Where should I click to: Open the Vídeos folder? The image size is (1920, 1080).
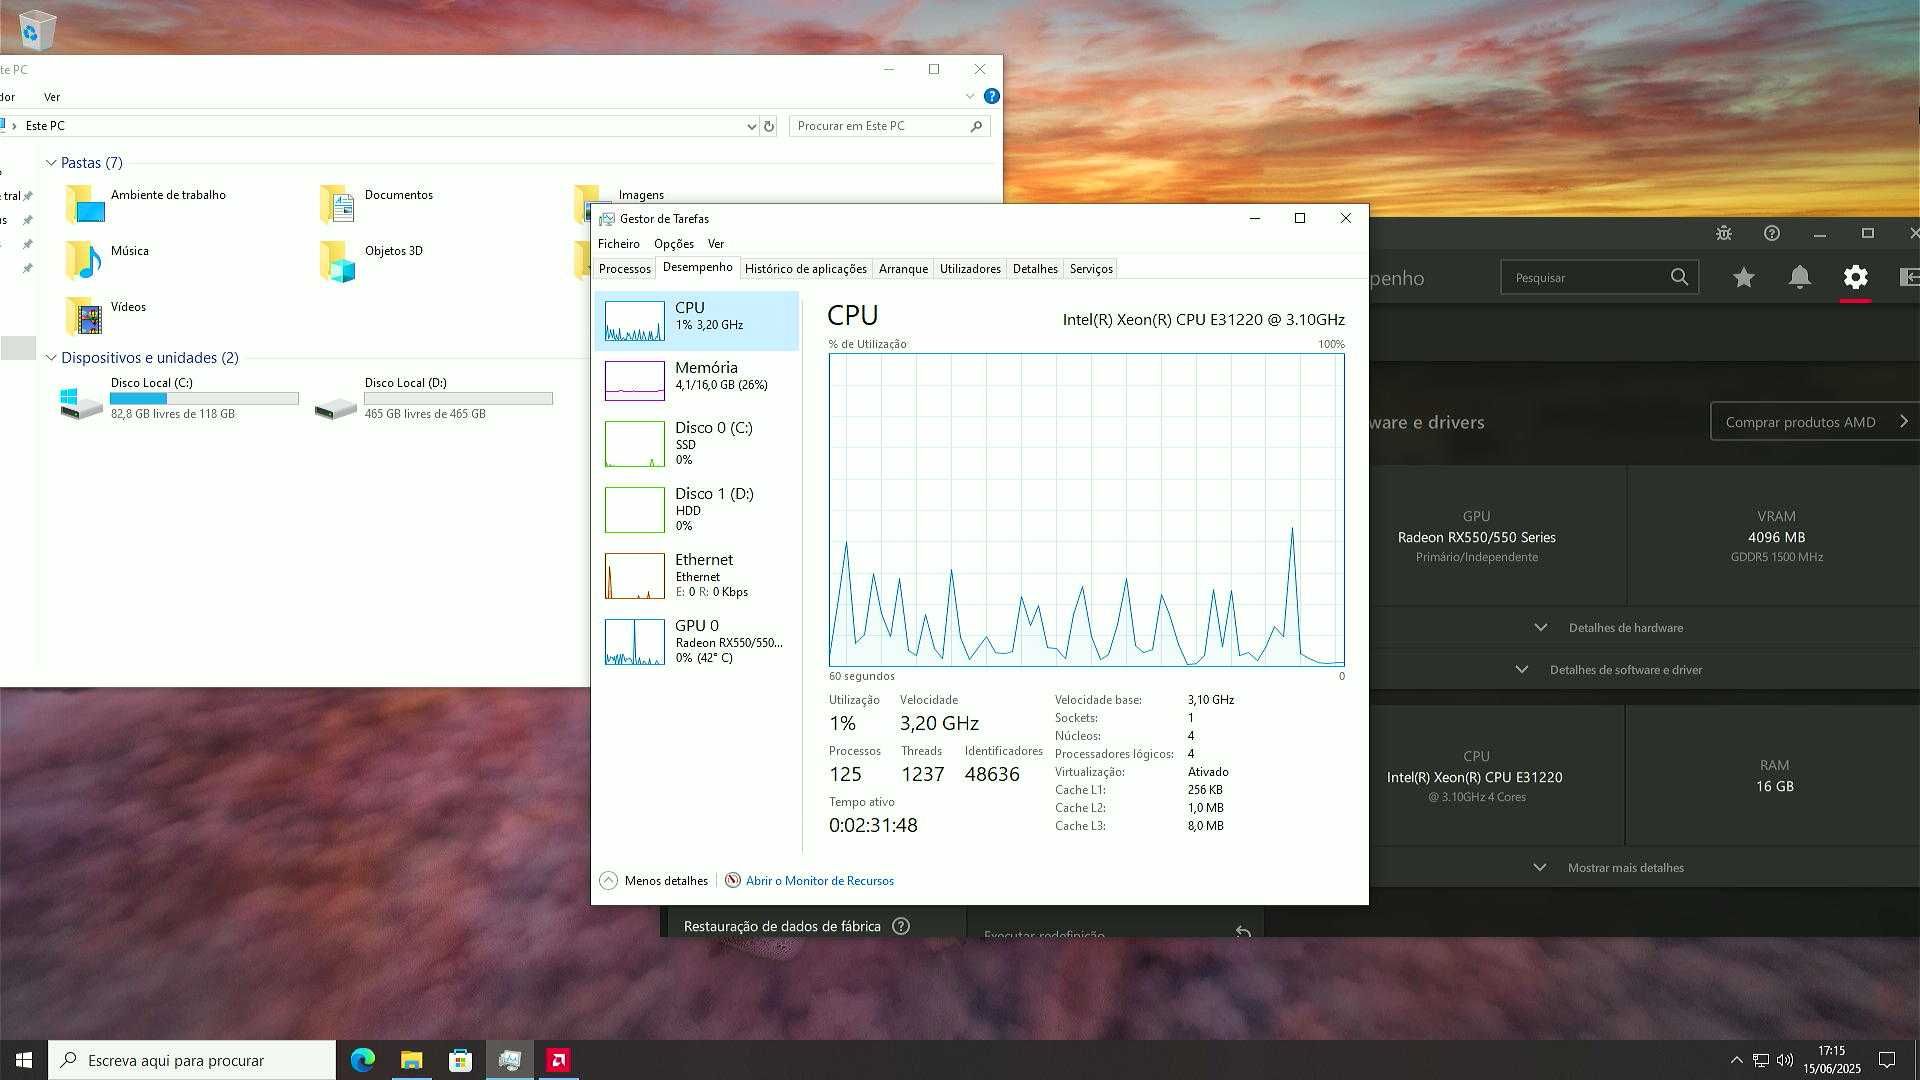coord(106,315)
